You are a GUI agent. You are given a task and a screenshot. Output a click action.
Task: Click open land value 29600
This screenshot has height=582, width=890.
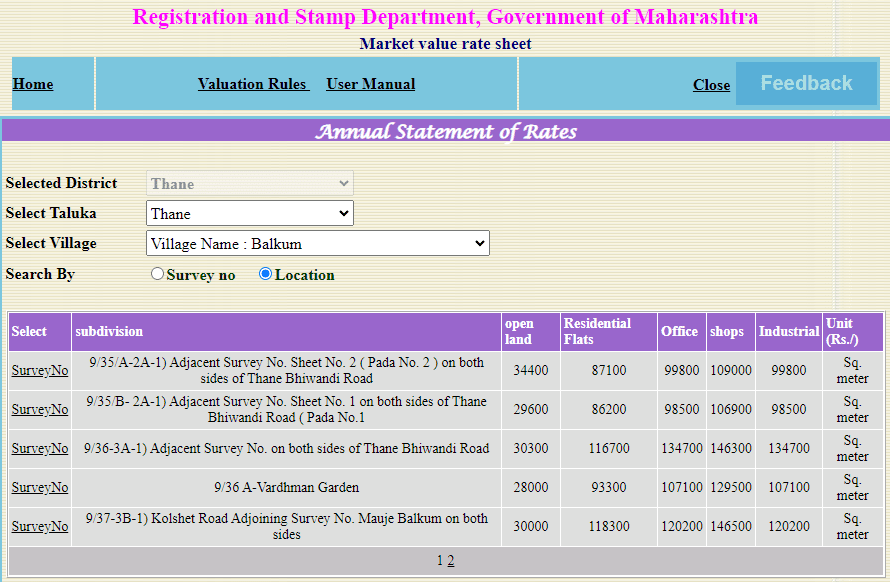[531, 409]
